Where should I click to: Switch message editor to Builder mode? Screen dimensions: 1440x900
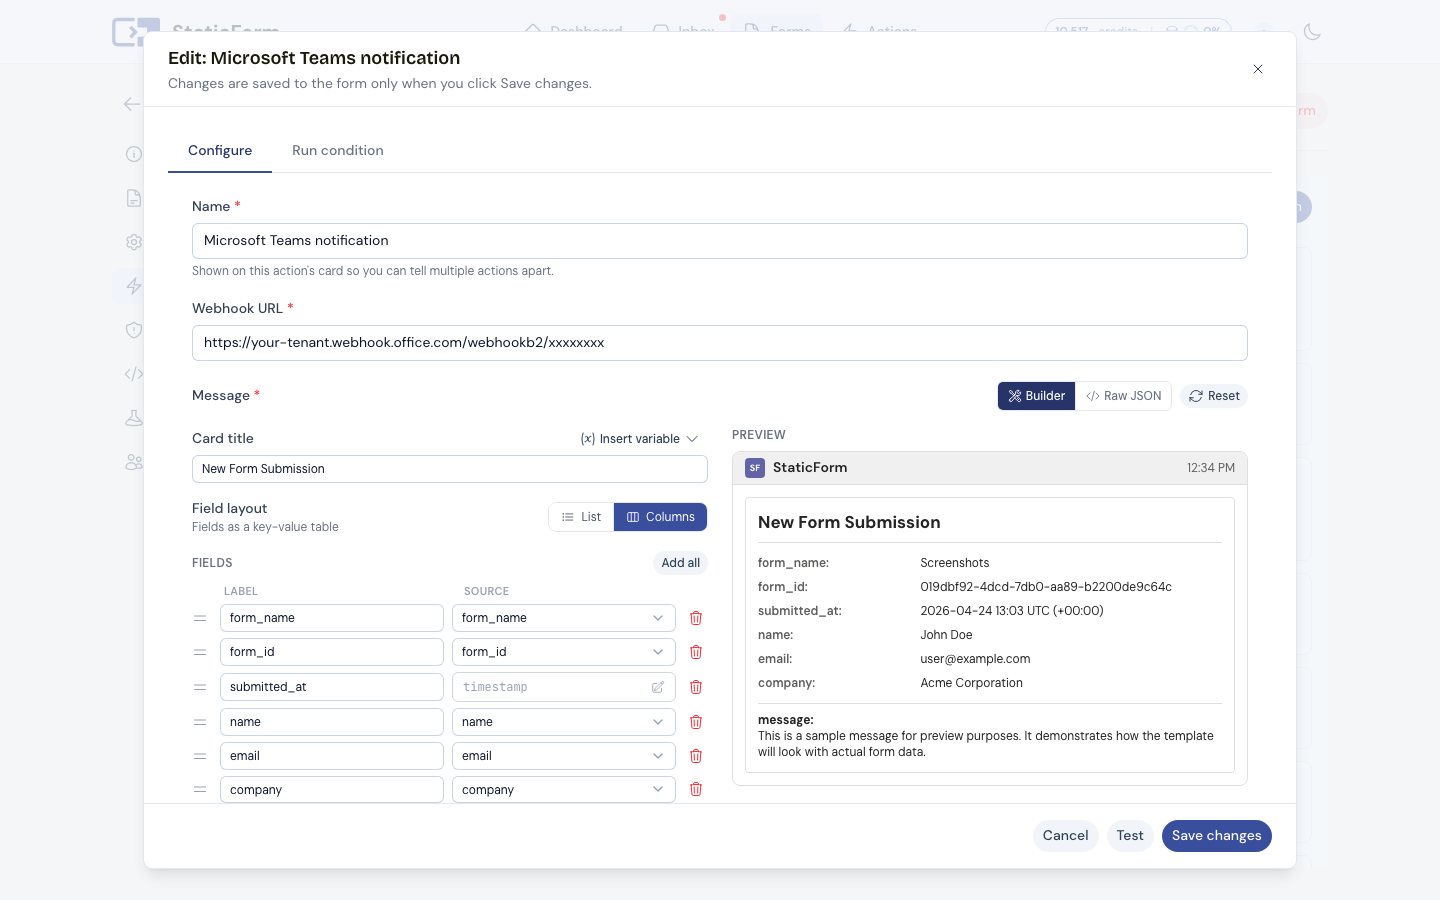1036,396
